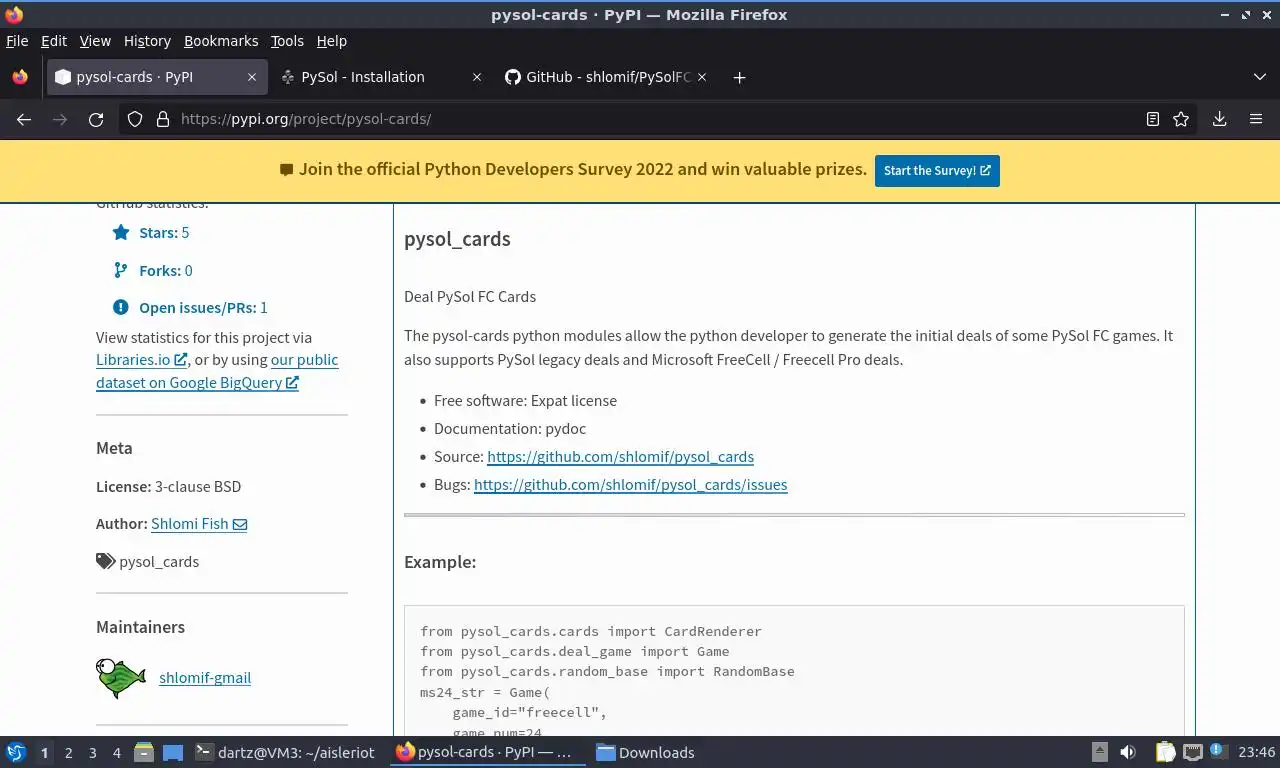Open the File menu
This screenshot has width=1280, height=768.
pyautogui.click(x=17, y=41)
